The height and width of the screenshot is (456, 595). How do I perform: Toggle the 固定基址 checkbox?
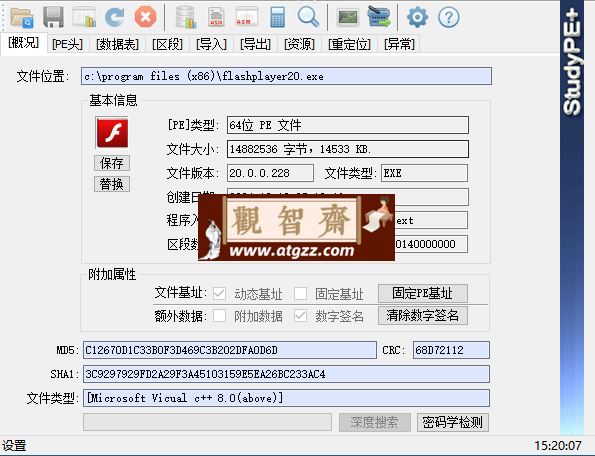click(301, 293)
